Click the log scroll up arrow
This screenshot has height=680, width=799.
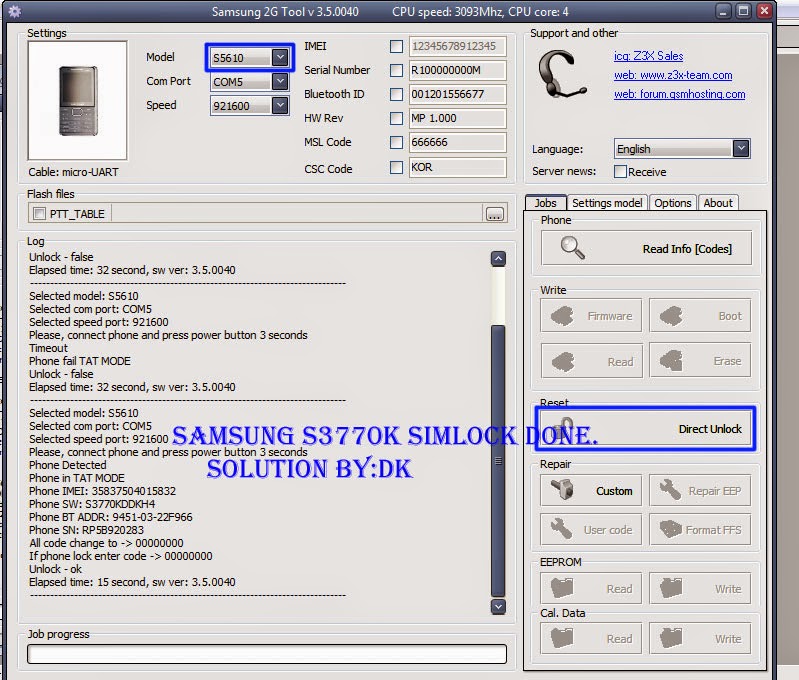(498, 259)
